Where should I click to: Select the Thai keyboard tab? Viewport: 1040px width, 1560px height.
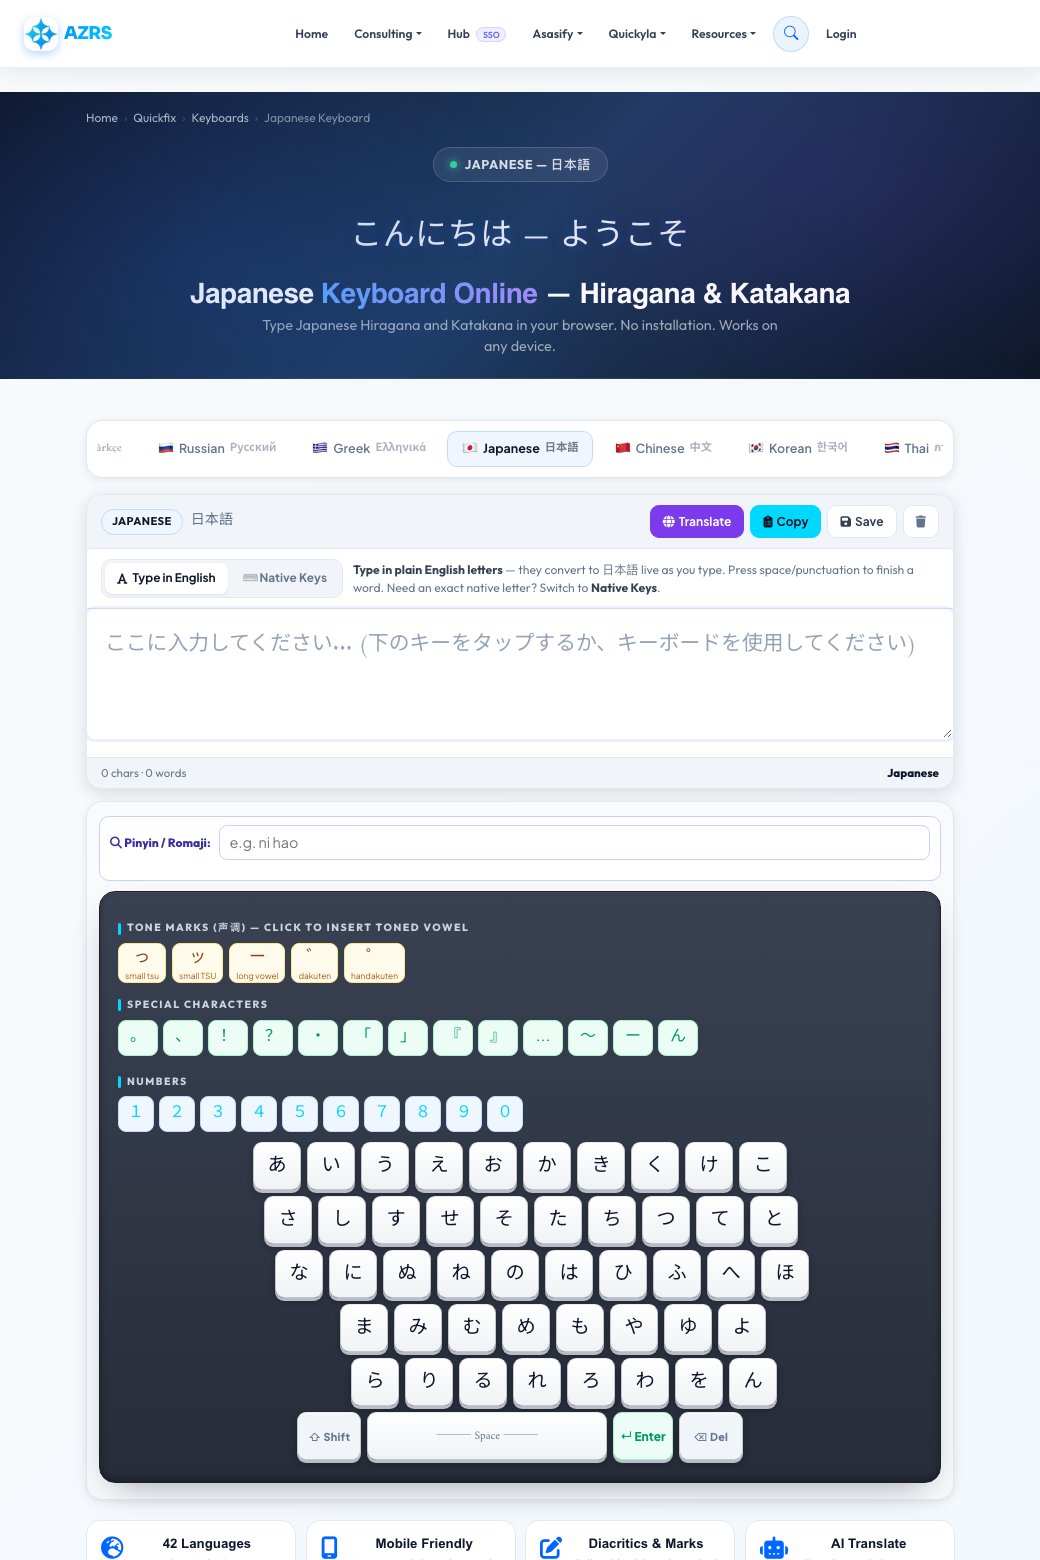(x=912, y=448)
